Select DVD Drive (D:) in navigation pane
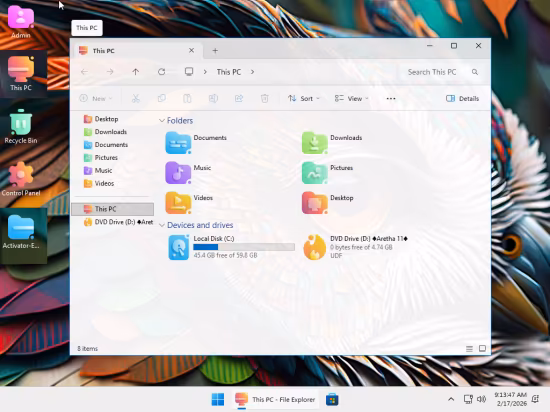This screenshot has width=550, height=412. (x=118, y=222)
